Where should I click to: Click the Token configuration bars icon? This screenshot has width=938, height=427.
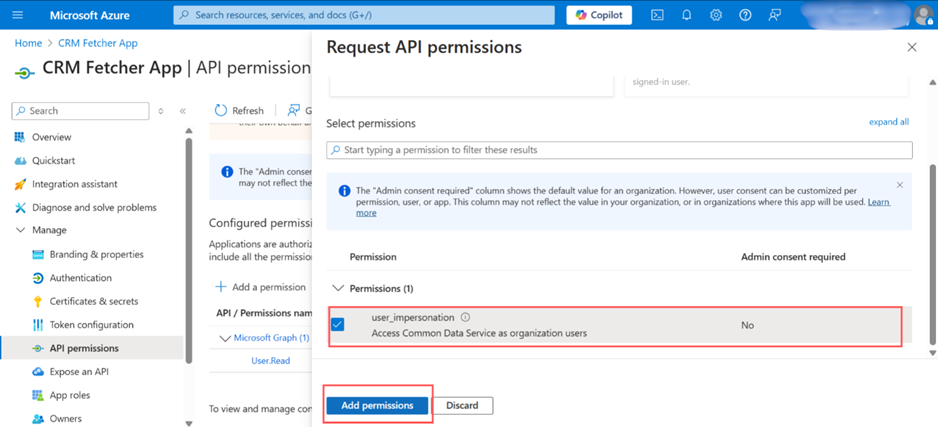(38, 325)
